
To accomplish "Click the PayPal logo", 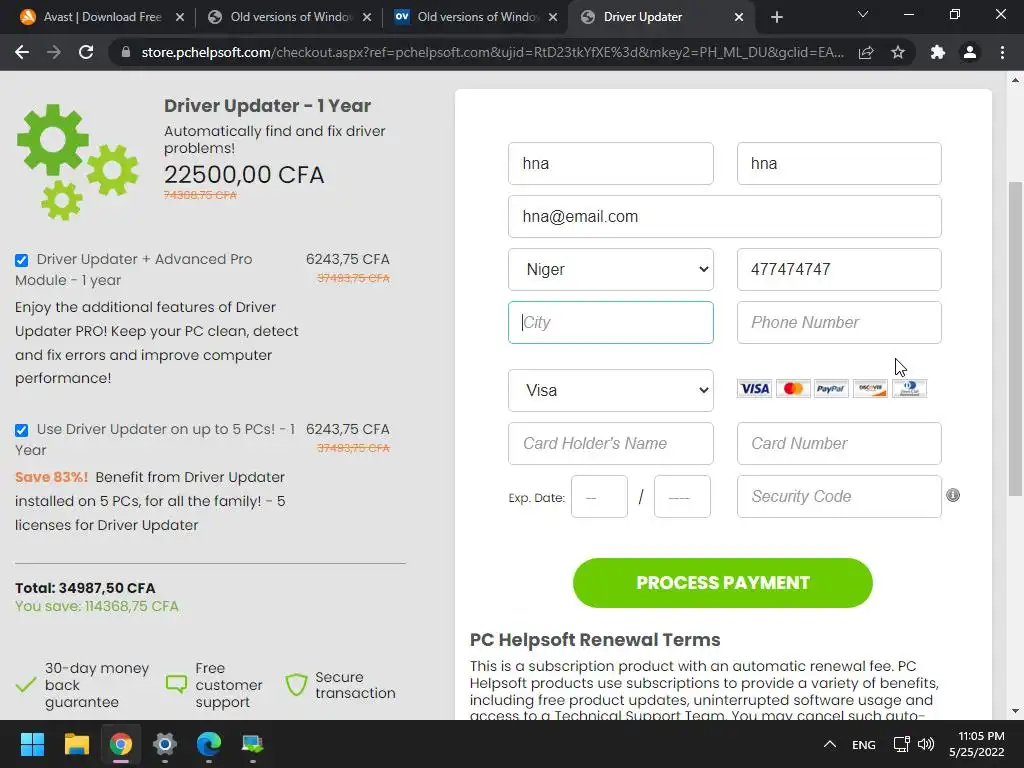I will tap(831, 389).
